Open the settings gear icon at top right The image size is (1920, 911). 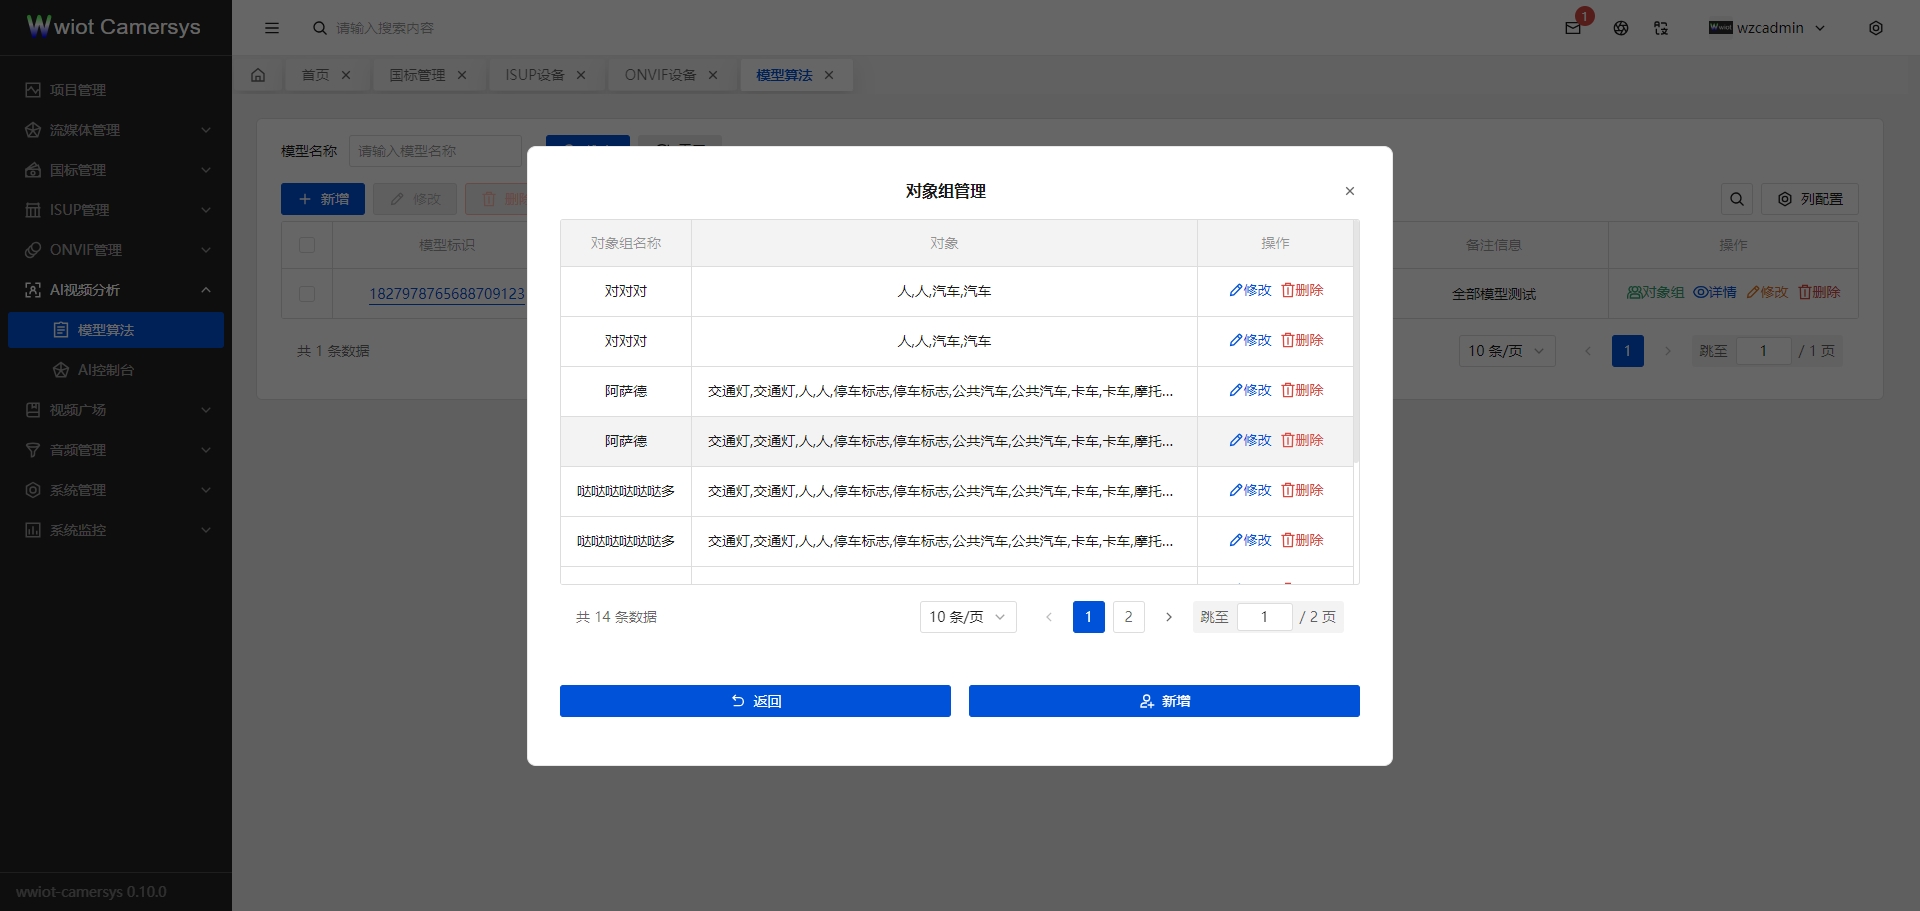click(x=1876, y=28)
